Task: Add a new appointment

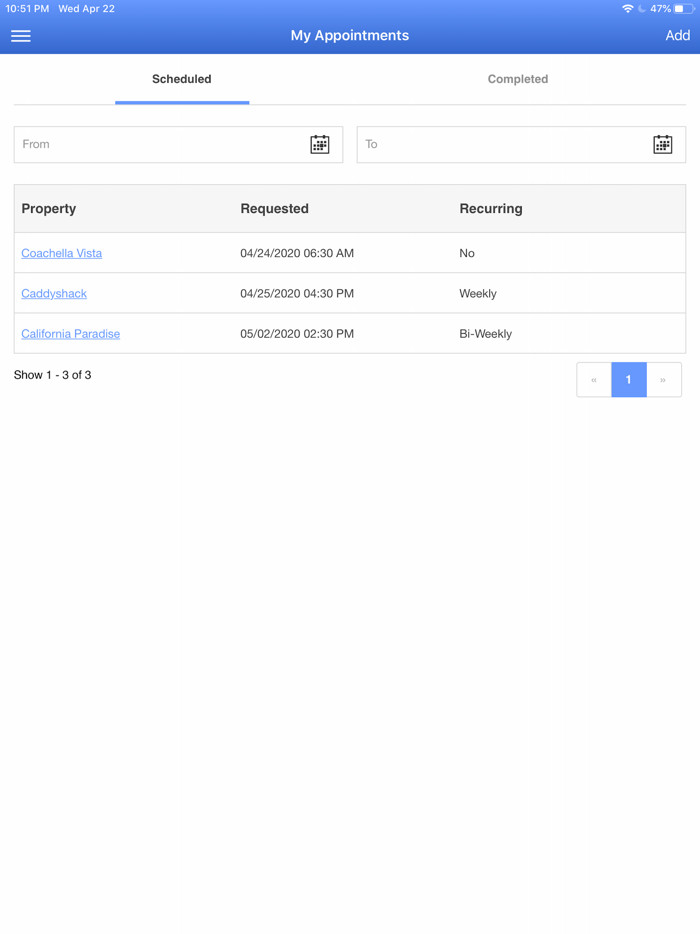Action: point(677,36)
